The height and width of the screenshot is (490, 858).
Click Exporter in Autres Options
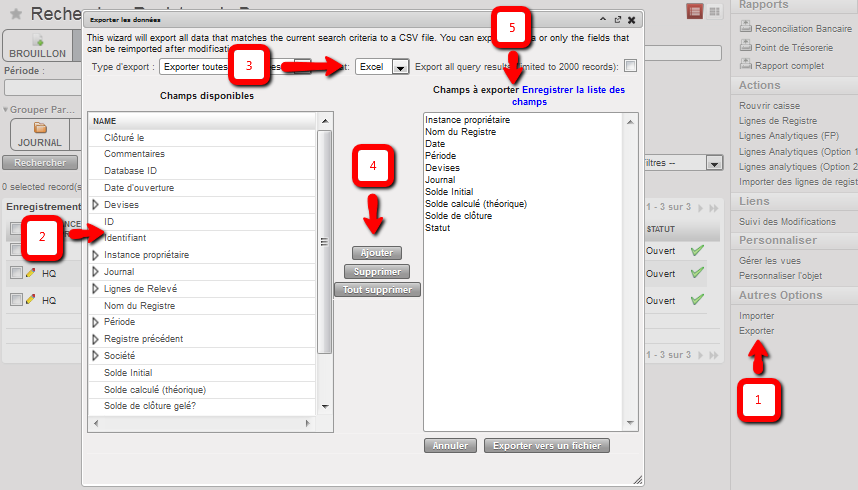pyautogui.click(x=756, y=330)
